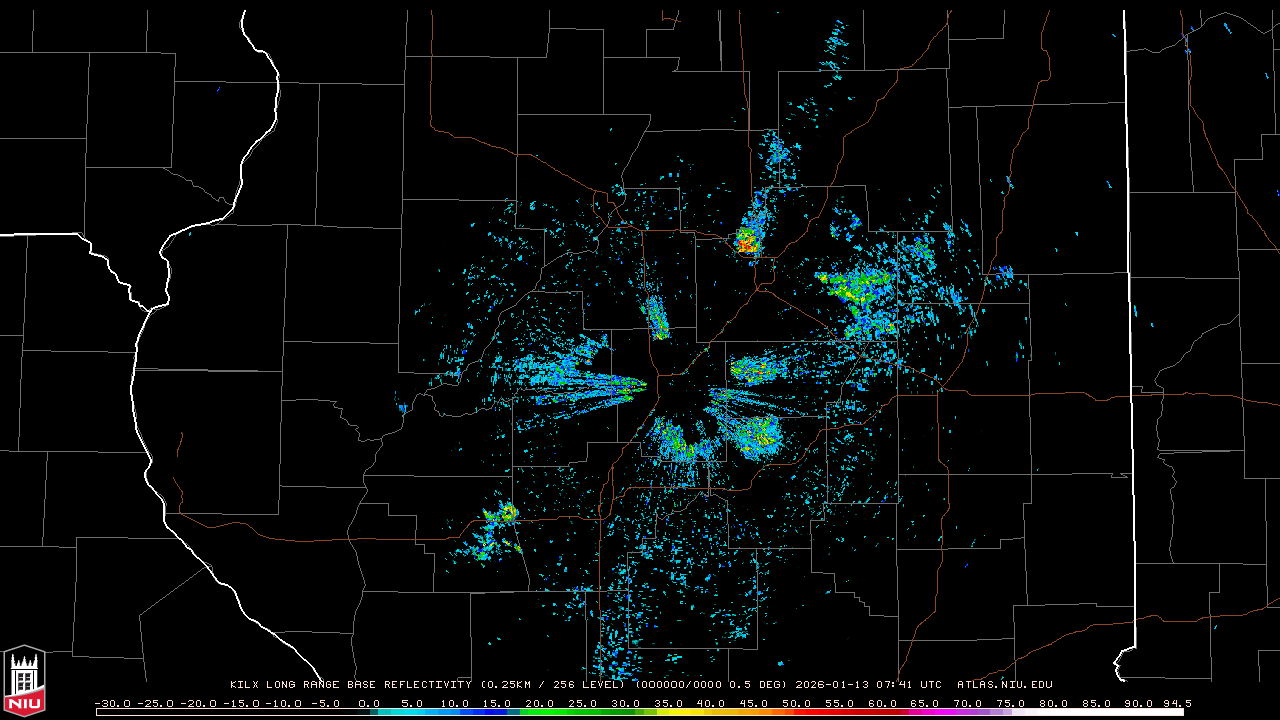Click the -30.0 label at scale start
Image resolution: width=1280 pixels, height=720 pixels.
click(111, 703)
